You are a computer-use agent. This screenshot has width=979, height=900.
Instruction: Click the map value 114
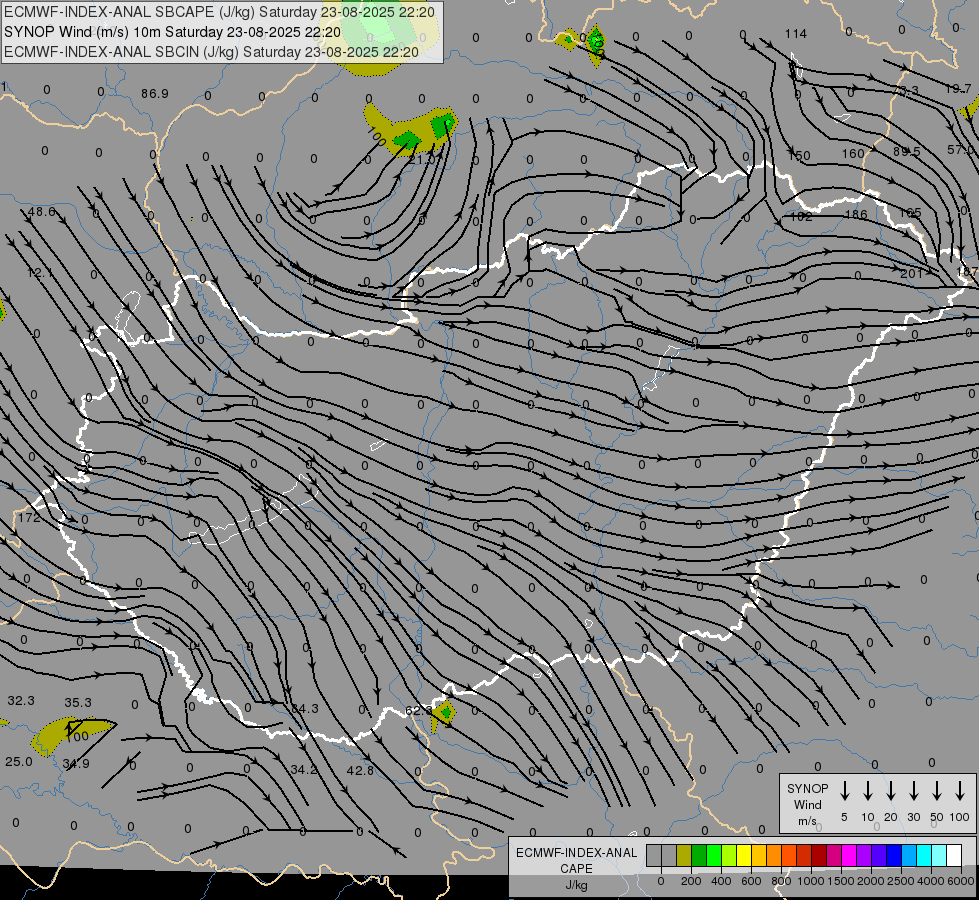[x=796, y=34]
